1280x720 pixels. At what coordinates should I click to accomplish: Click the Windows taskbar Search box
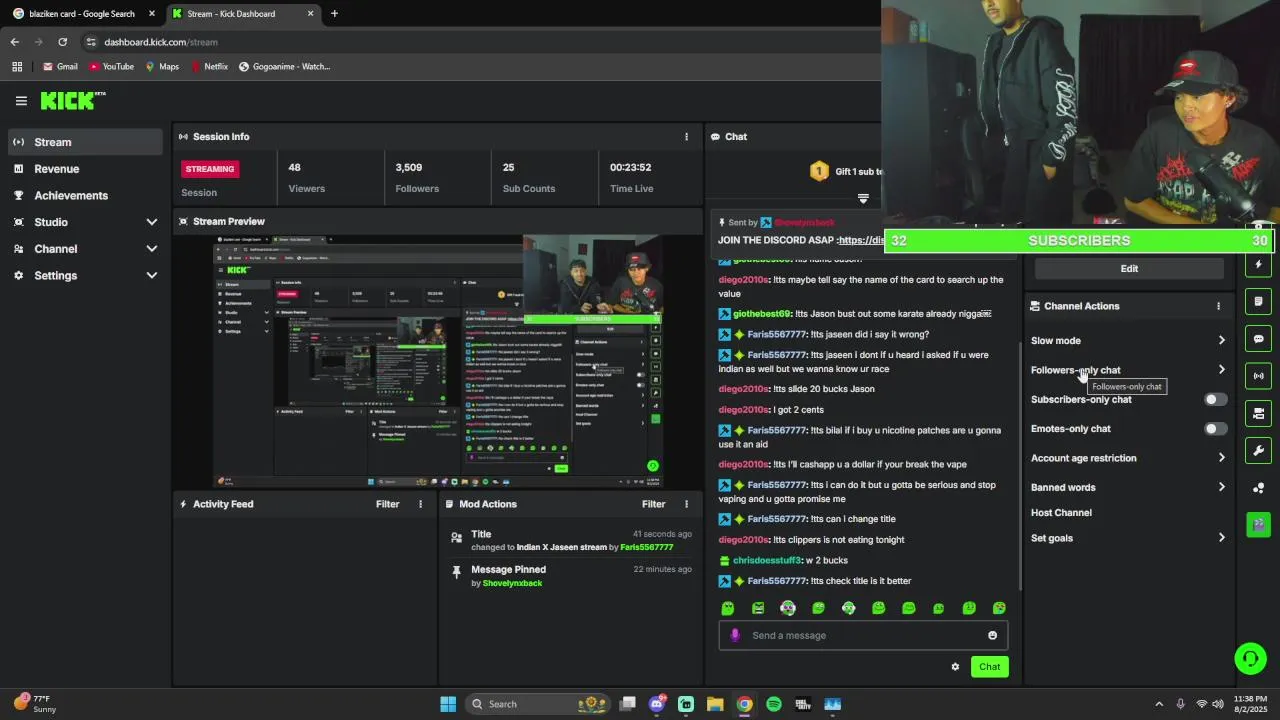tap(540, 704)
